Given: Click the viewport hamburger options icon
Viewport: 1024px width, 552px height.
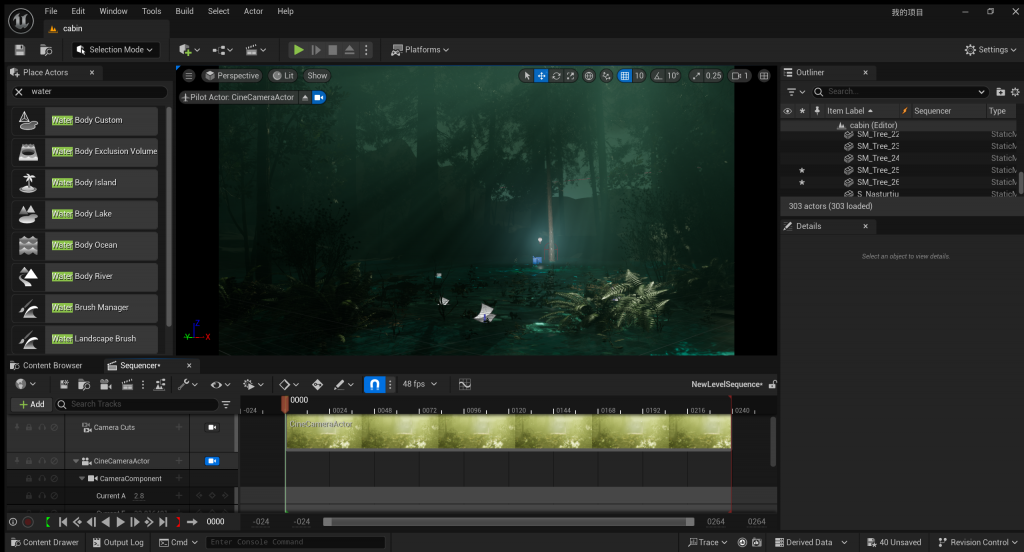Looking at the screenshot, I should click(189, 76).
